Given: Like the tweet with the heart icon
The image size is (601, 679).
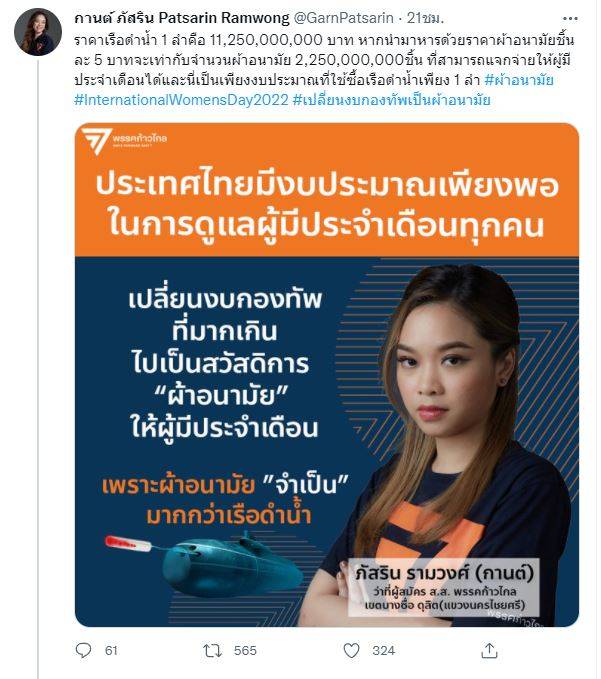Looking at the screenshot, I should [x=351, y=650].
